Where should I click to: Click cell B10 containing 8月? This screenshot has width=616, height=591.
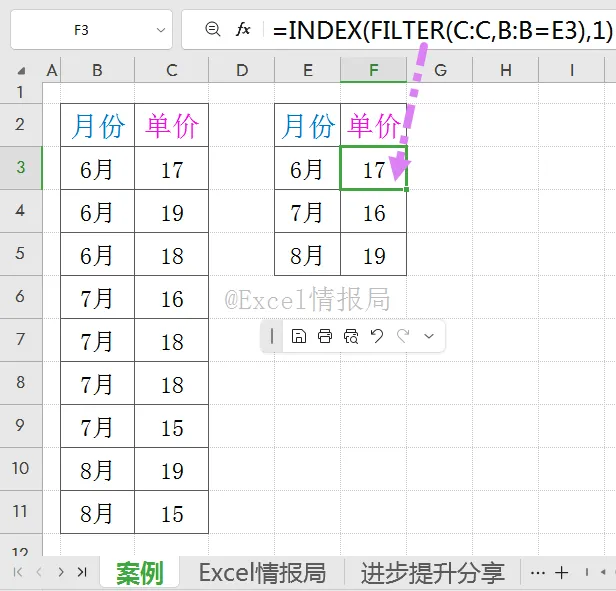tap(97, 469)
